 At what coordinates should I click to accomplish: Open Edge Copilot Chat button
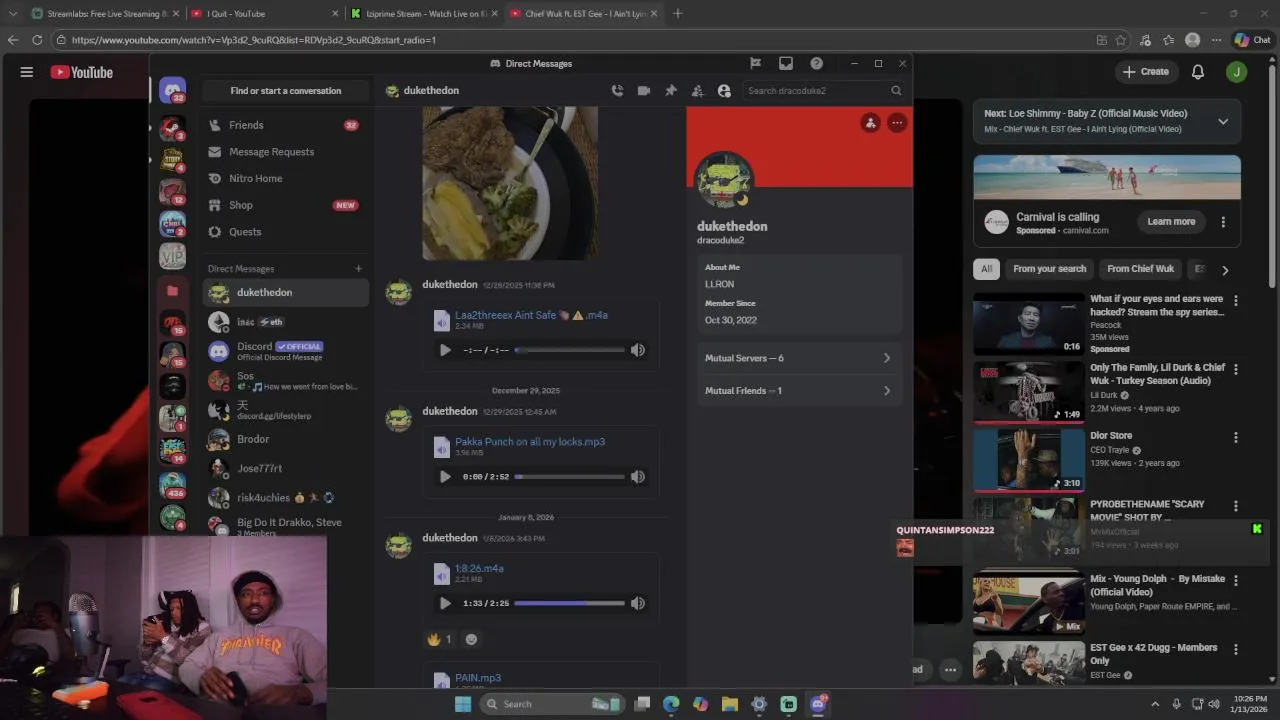[1253, 40]
